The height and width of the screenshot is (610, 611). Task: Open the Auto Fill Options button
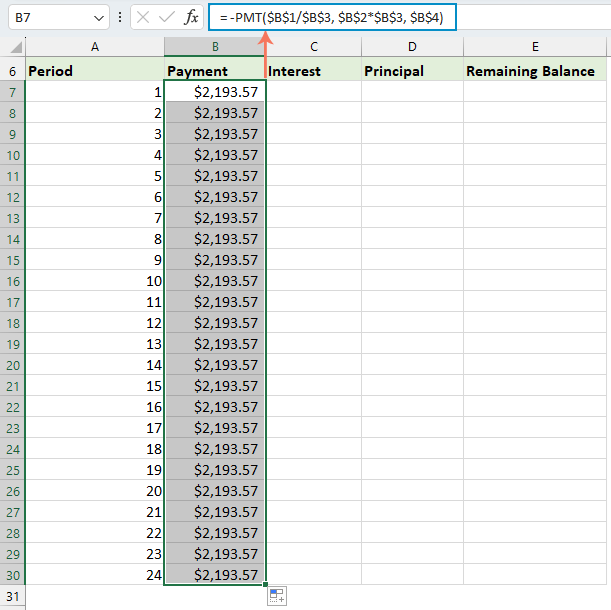coord(276,596)
